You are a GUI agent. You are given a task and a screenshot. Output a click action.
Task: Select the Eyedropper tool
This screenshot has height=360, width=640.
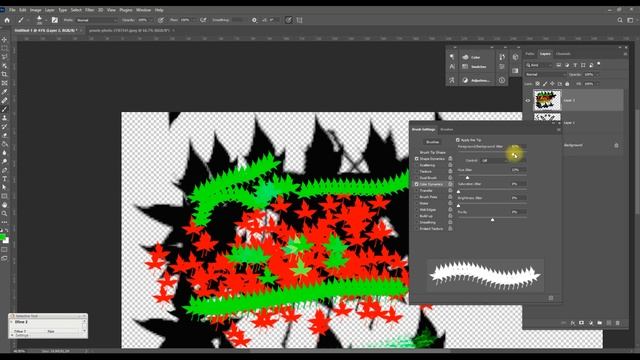(x=4, y=91)
